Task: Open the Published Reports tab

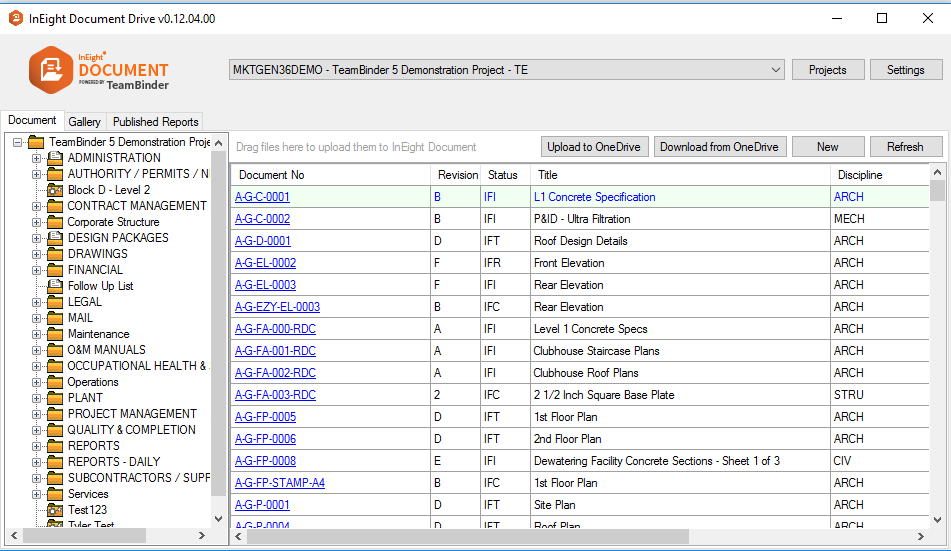Action: pos(155,122)
